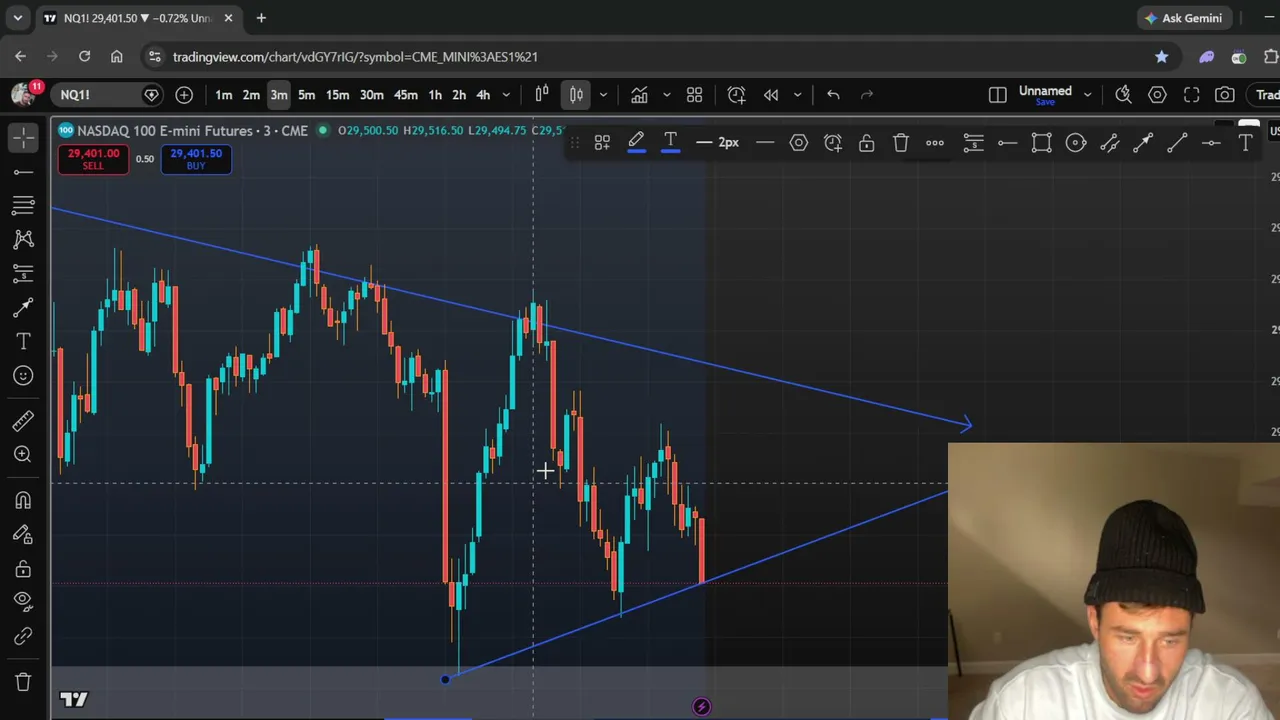Expand the indicators favorites dropdown
The height and width of the screenshot is (720, 1280).
[666, 95]
